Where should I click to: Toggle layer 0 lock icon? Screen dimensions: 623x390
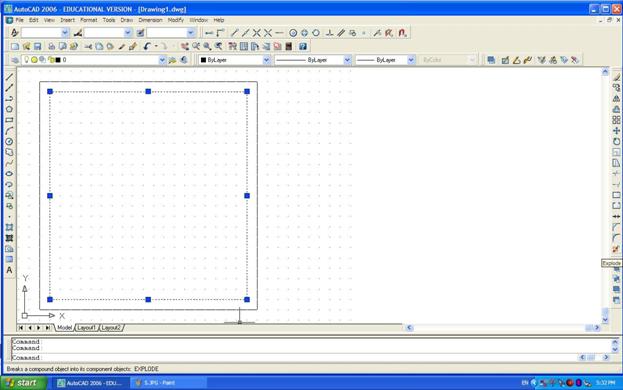[51, 60]
